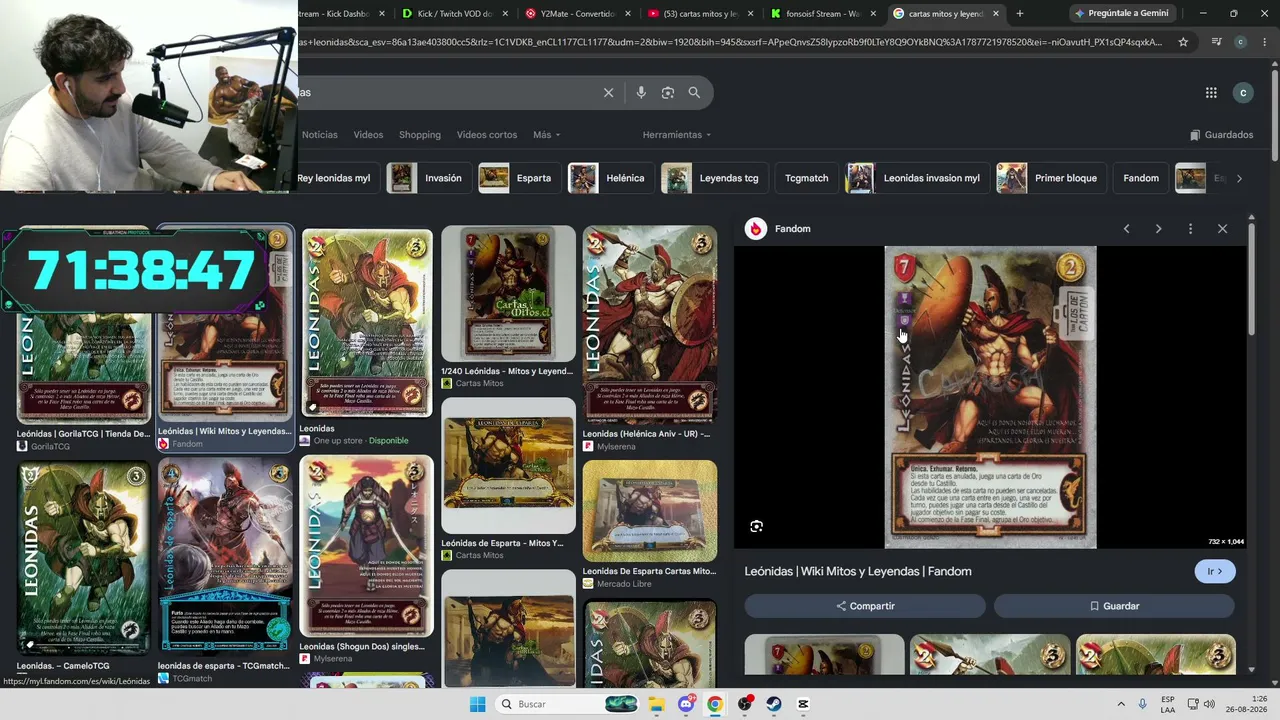Switch to Chrome in the taskbar
Image resolution: width=1280 pixels, height=720 pixels.
pos(715,704)
